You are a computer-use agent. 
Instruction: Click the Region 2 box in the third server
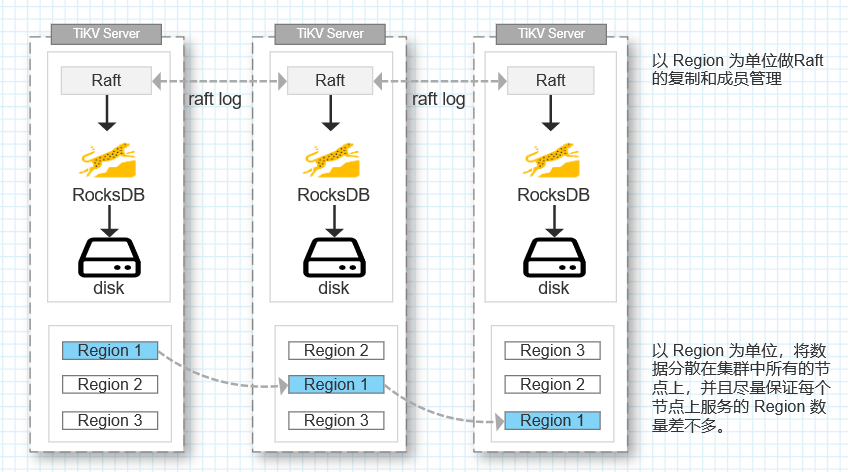(552, 384)
